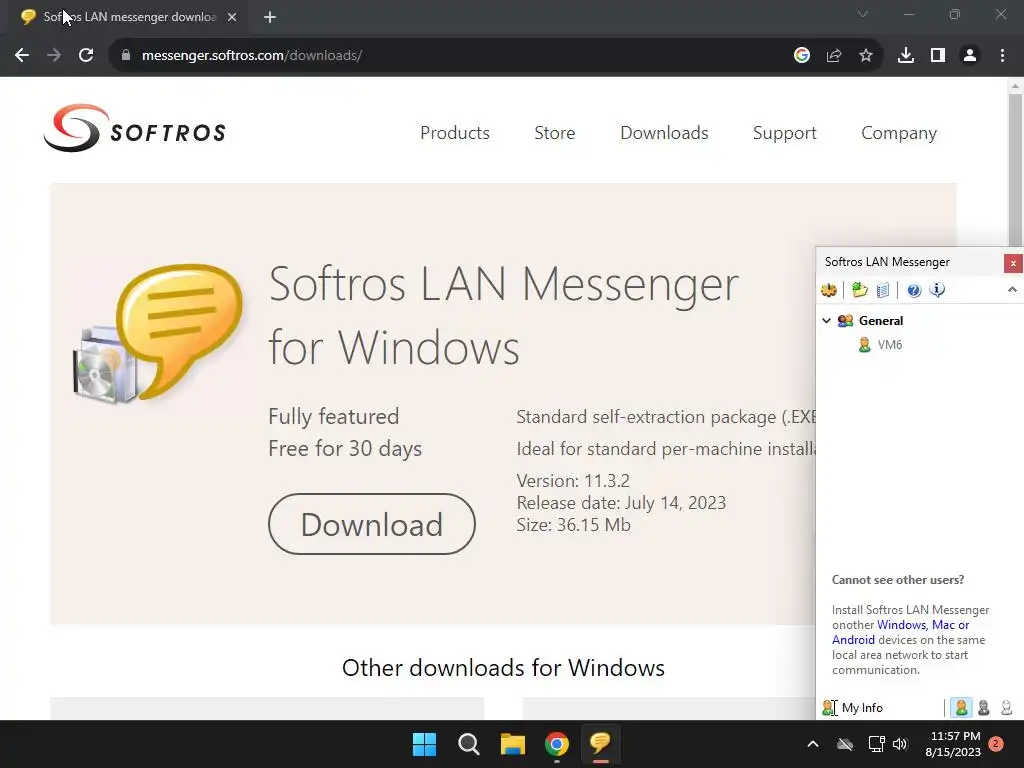Set status to Available with the green user icon

point(961,707)
